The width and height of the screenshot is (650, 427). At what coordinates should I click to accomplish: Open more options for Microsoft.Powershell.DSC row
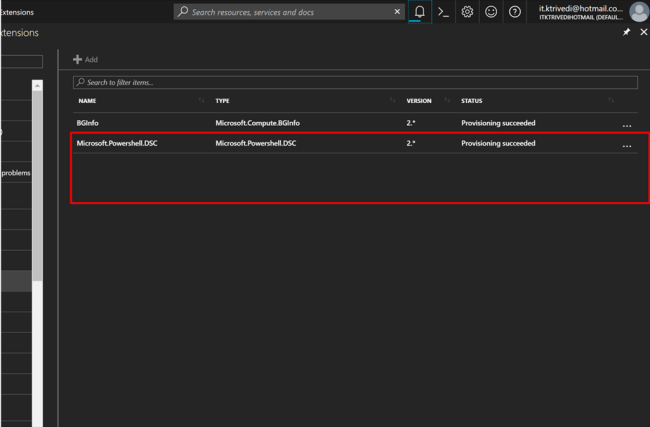click(x=627, y=146)
